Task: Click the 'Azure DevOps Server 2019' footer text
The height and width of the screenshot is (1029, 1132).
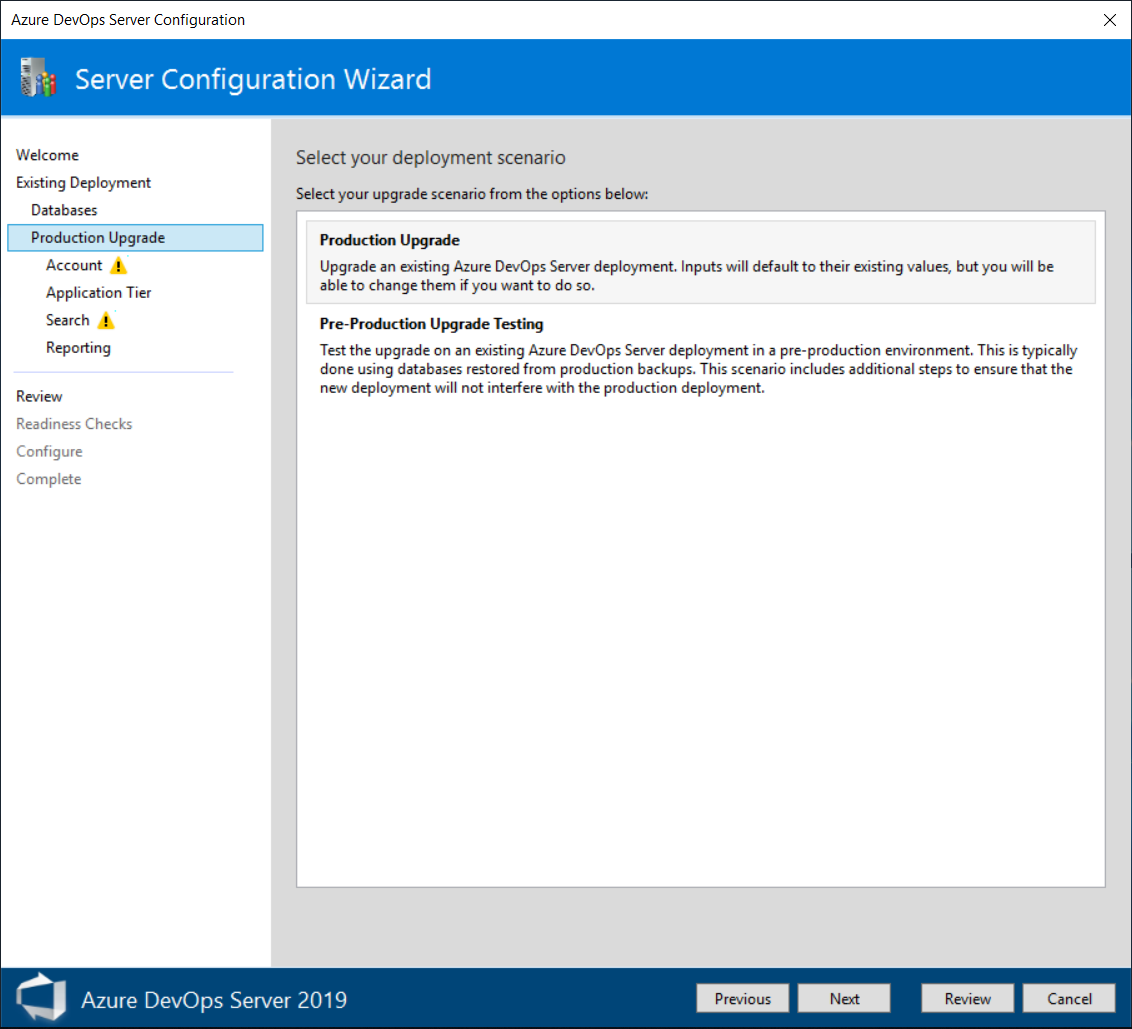Action: [x=214, y=999]
